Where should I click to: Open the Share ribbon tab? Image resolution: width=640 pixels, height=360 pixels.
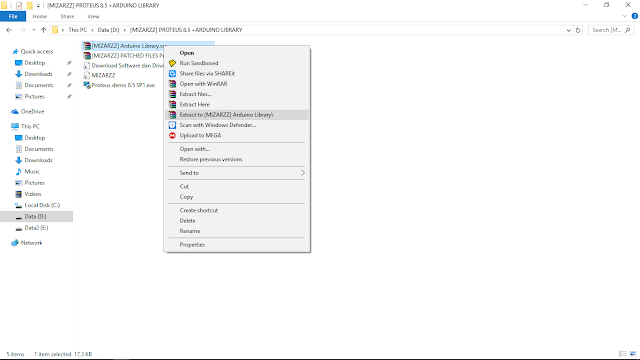tap(67, 16)
